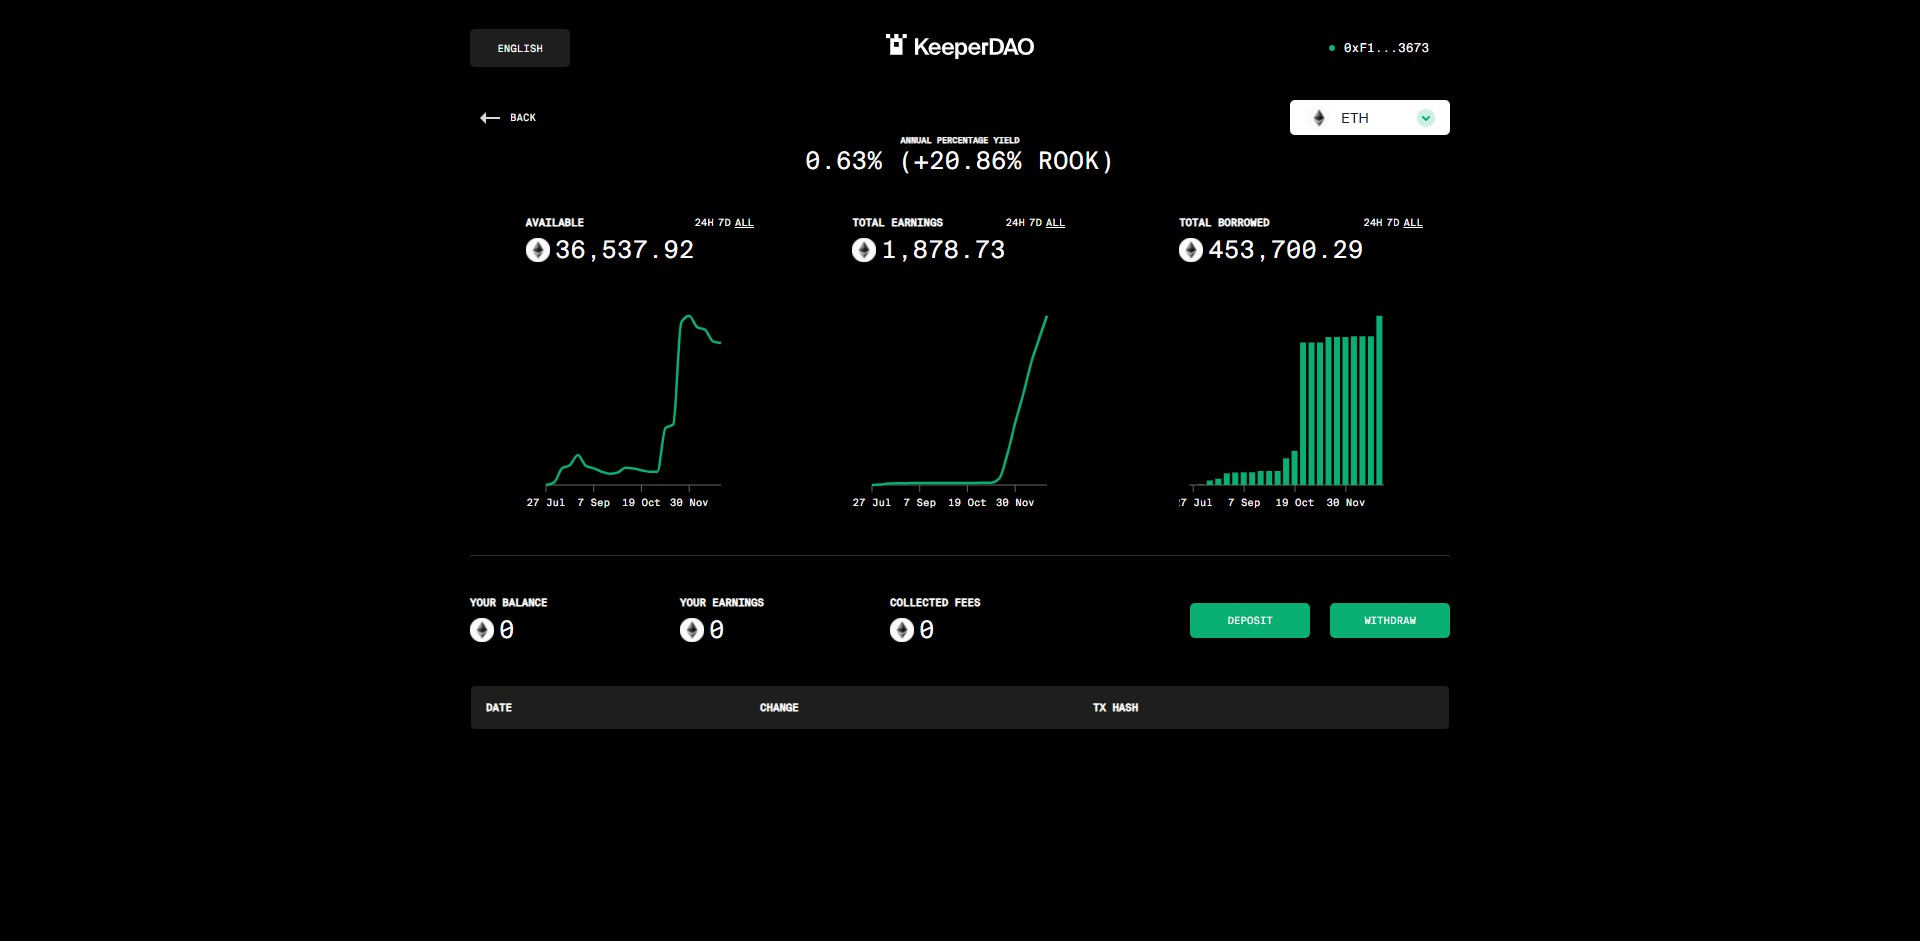Select ALL range for Total Borrowed chart
Image resolution: width=1920 pixels, height=941 pixels.
tap(1414, 223)
